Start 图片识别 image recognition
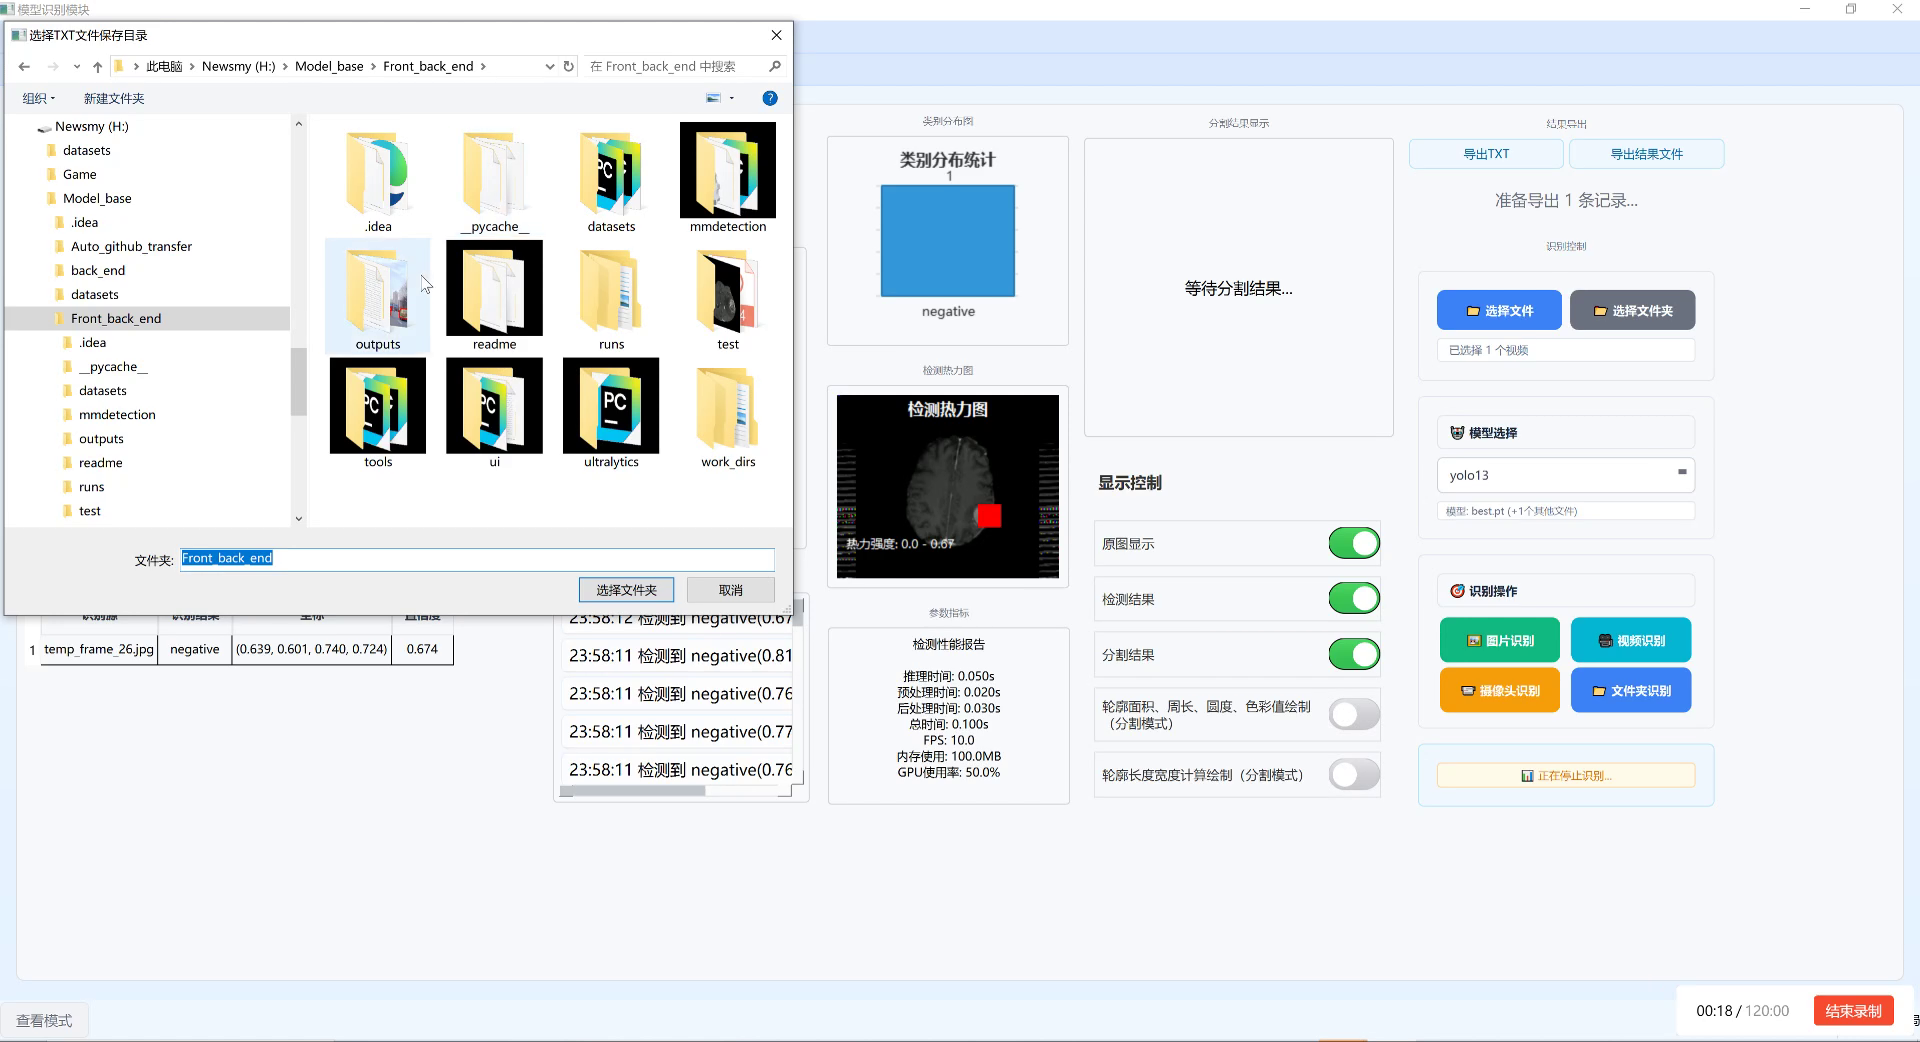1920x1042 pixels. pos(1498,639)
